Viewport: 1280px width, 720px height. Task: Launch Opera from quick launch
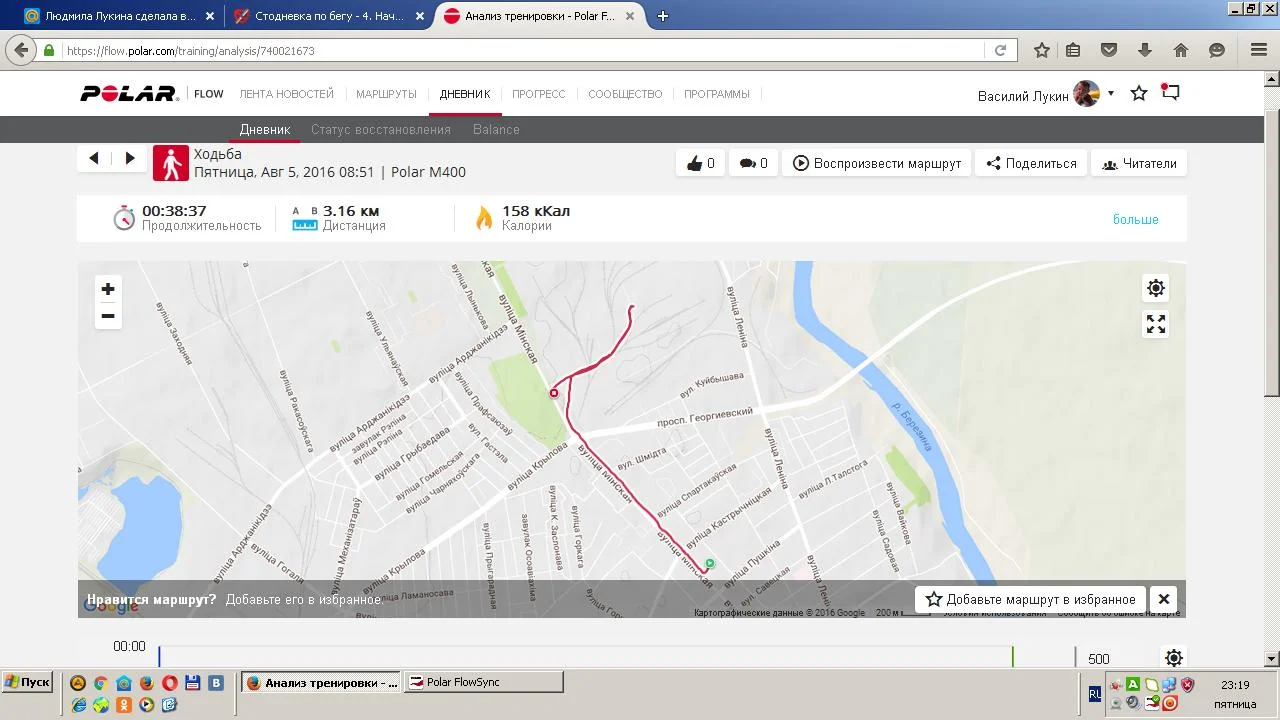pos(170,683)
